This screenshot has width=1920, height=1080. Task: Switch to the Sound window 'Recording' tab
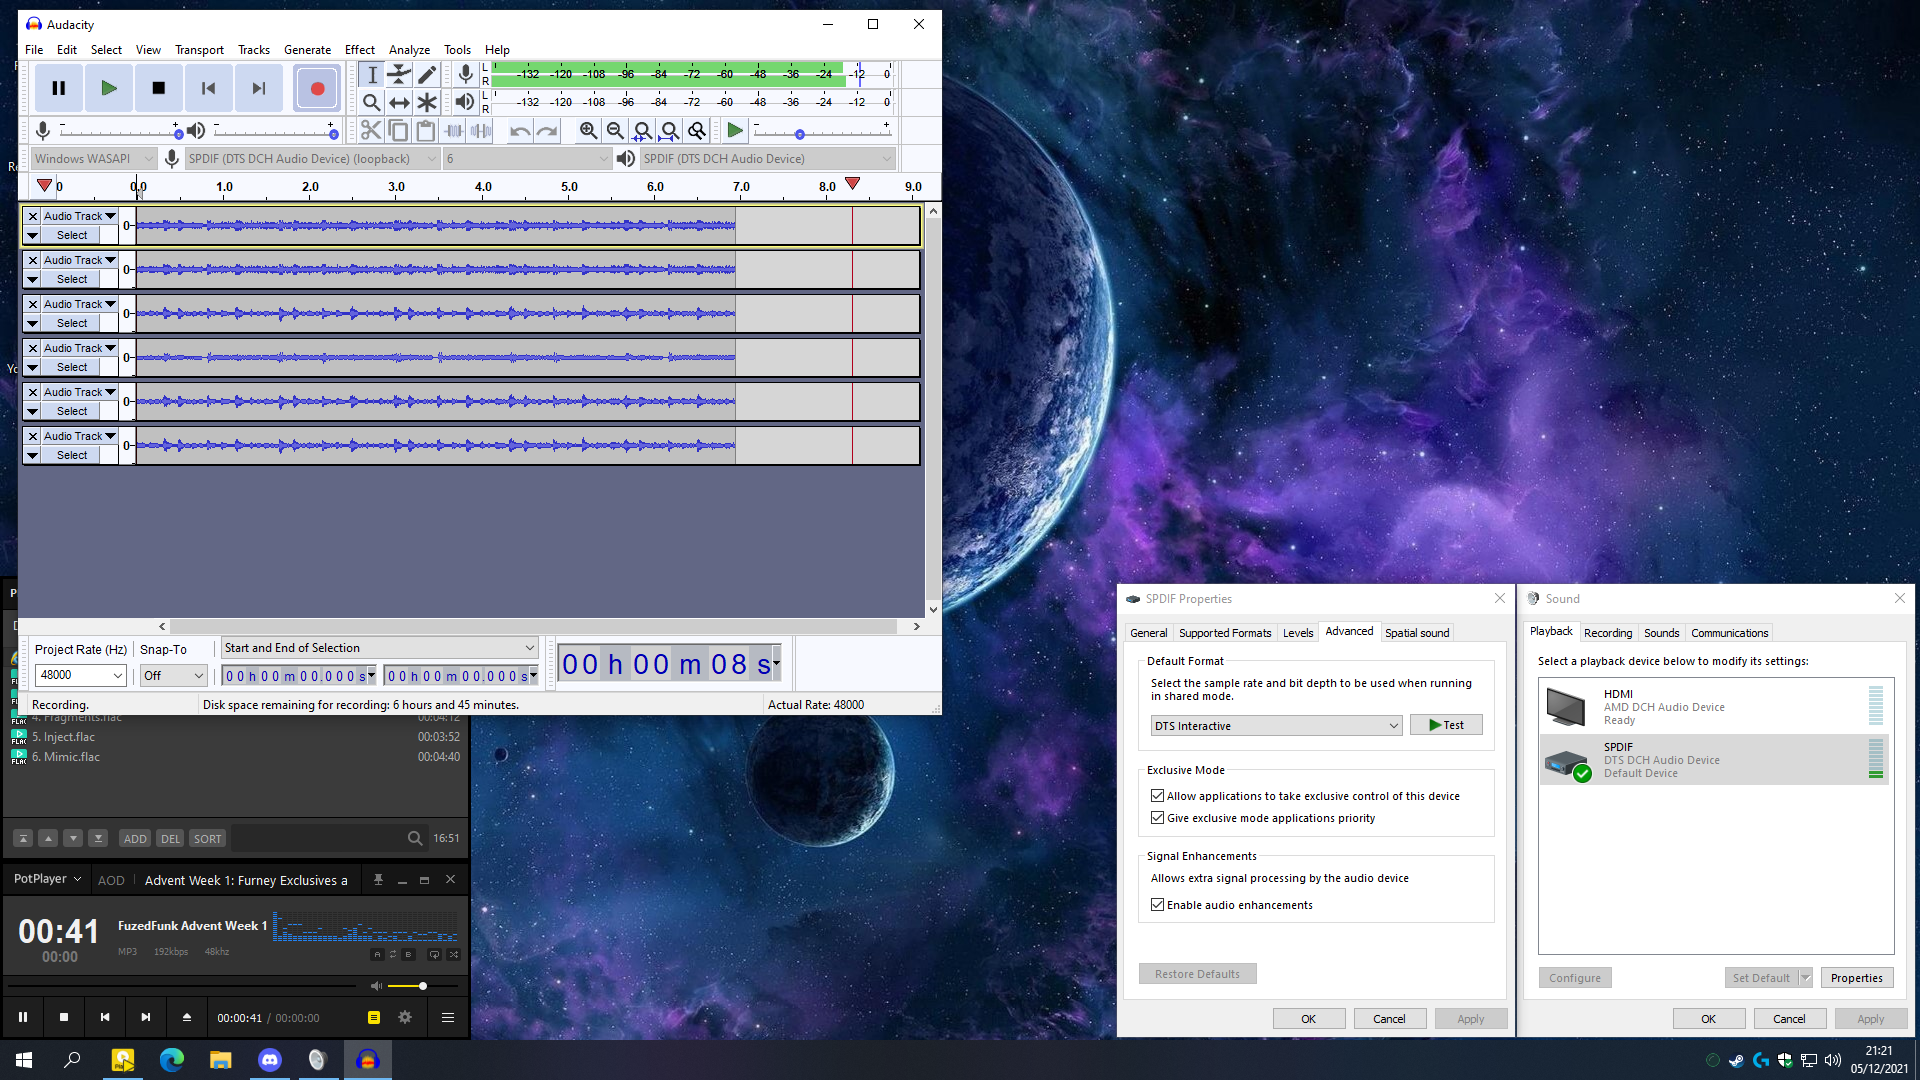coord(1608,633)
